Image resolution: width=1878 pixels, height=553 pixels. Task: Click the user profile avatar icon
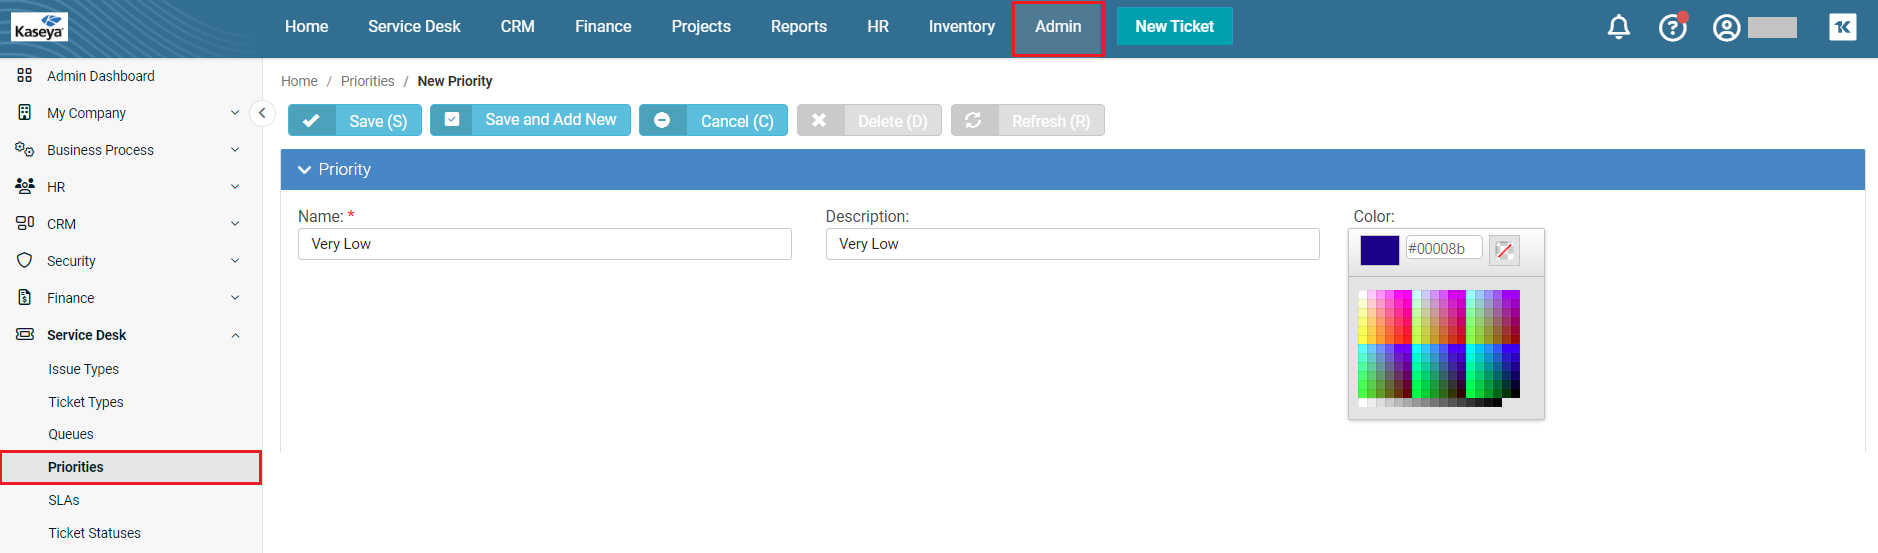click(x=1726, y=27)
